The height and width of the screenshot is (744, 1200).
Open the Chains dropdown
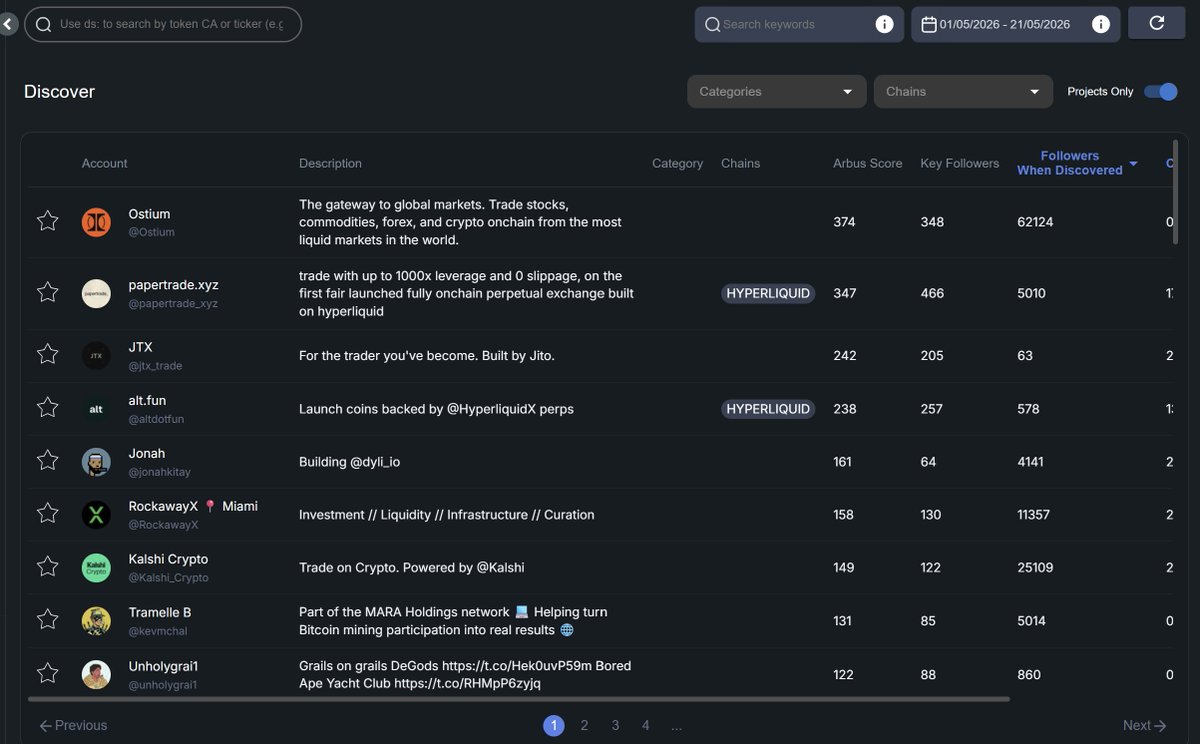tap(963, 91)
